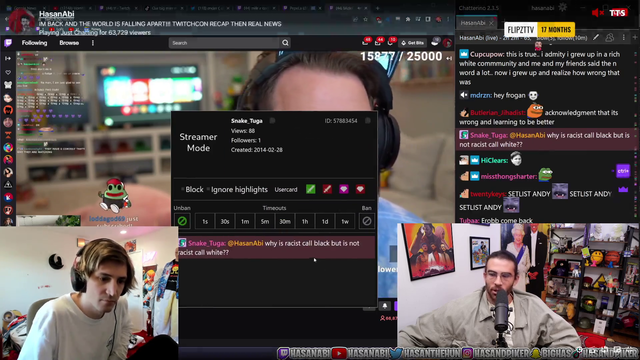Click the red sword unmod icon
The width and height of the screenshot is (640, 360).
(x=327, y=189)
